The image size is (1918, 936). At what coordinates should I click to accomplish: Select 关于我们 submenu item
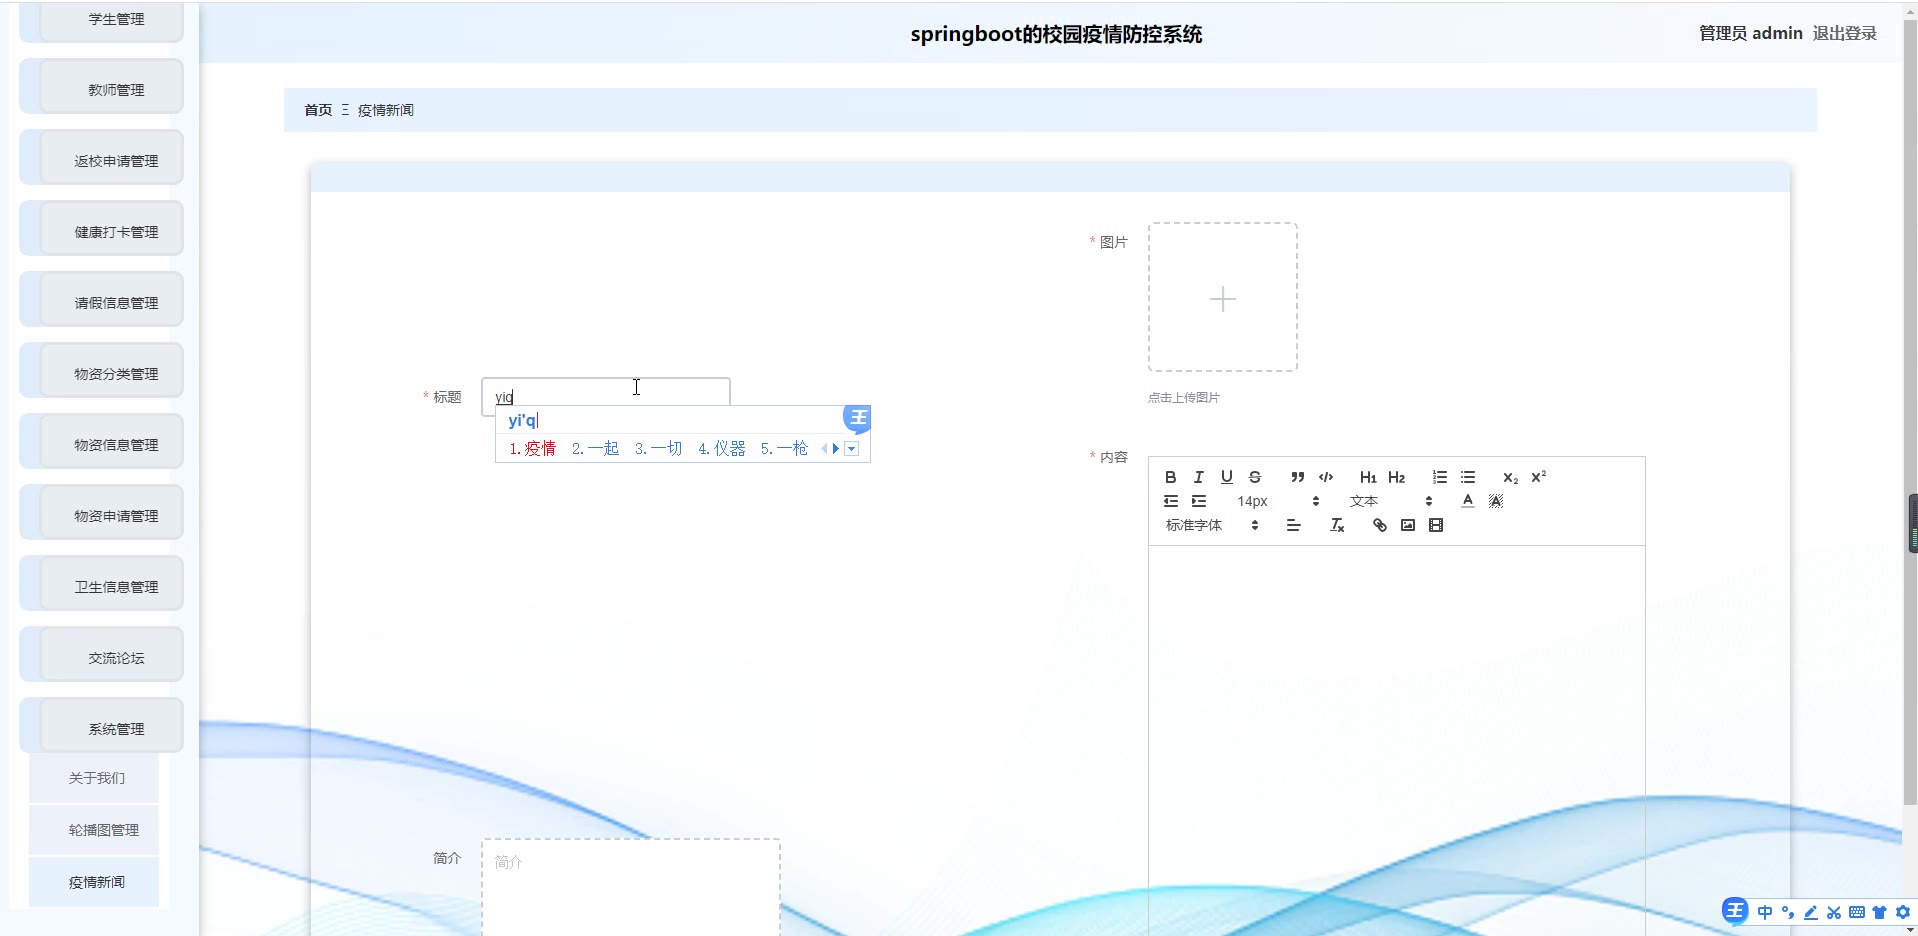[94, 778]
